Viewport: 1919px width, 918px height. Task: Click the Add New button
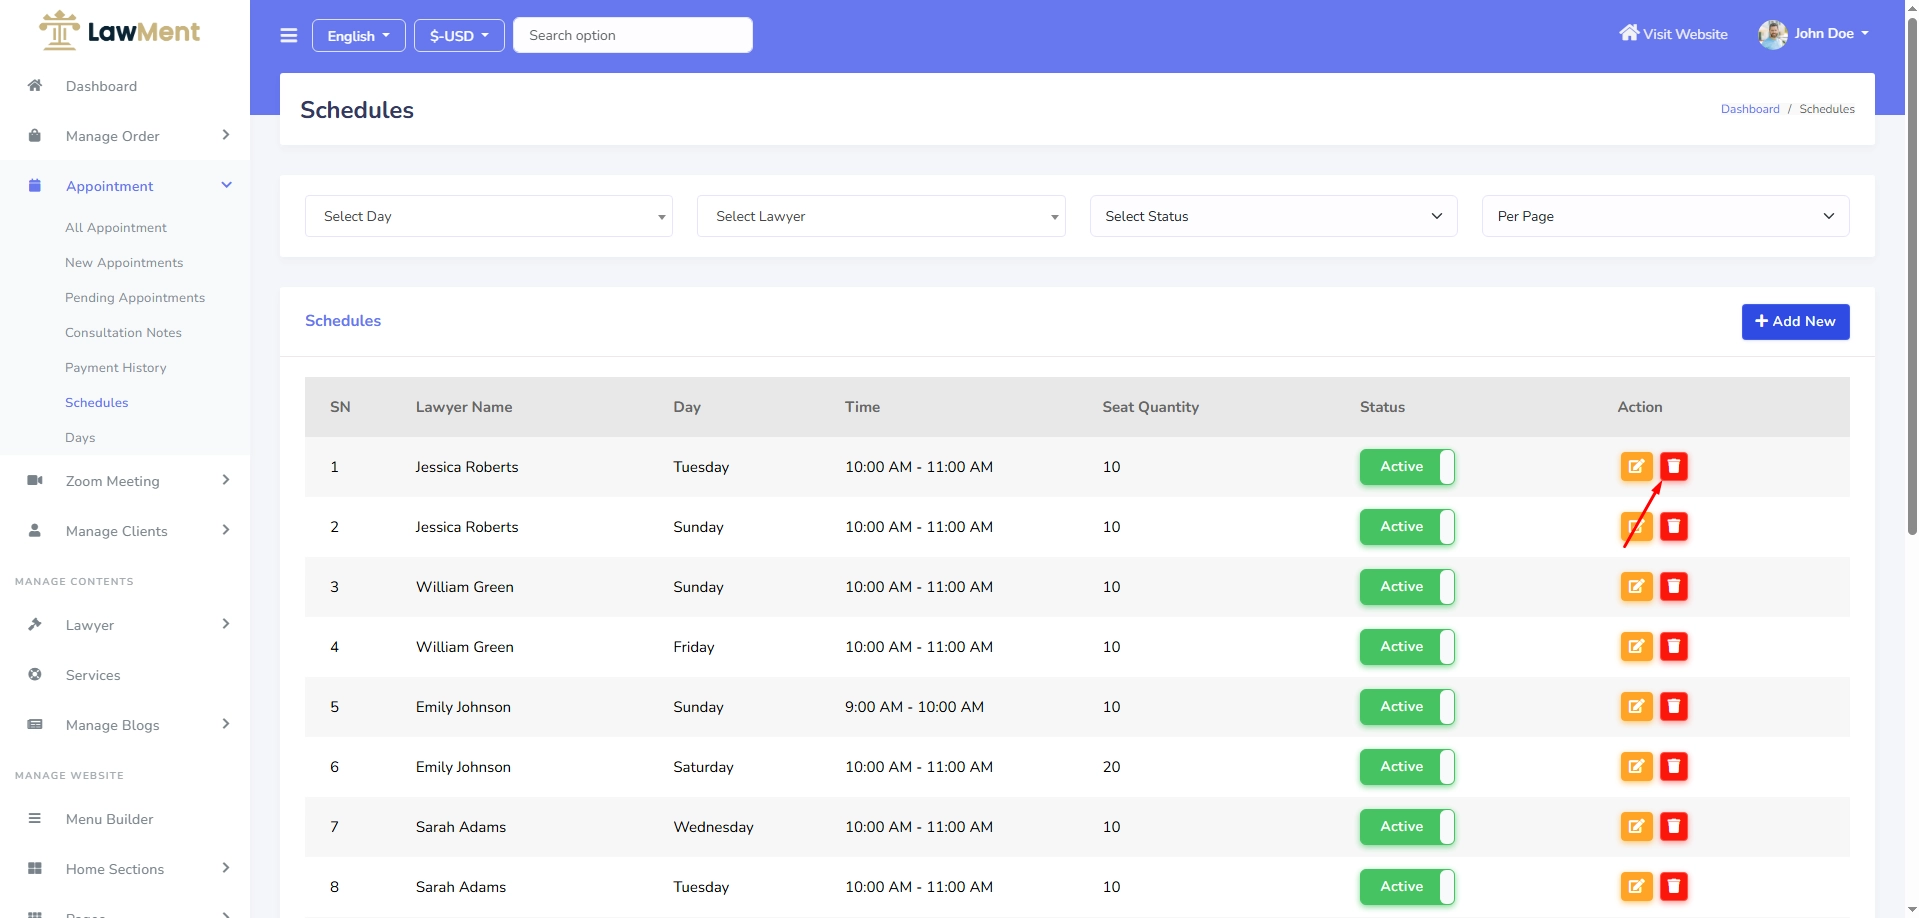coord(1795,322)
